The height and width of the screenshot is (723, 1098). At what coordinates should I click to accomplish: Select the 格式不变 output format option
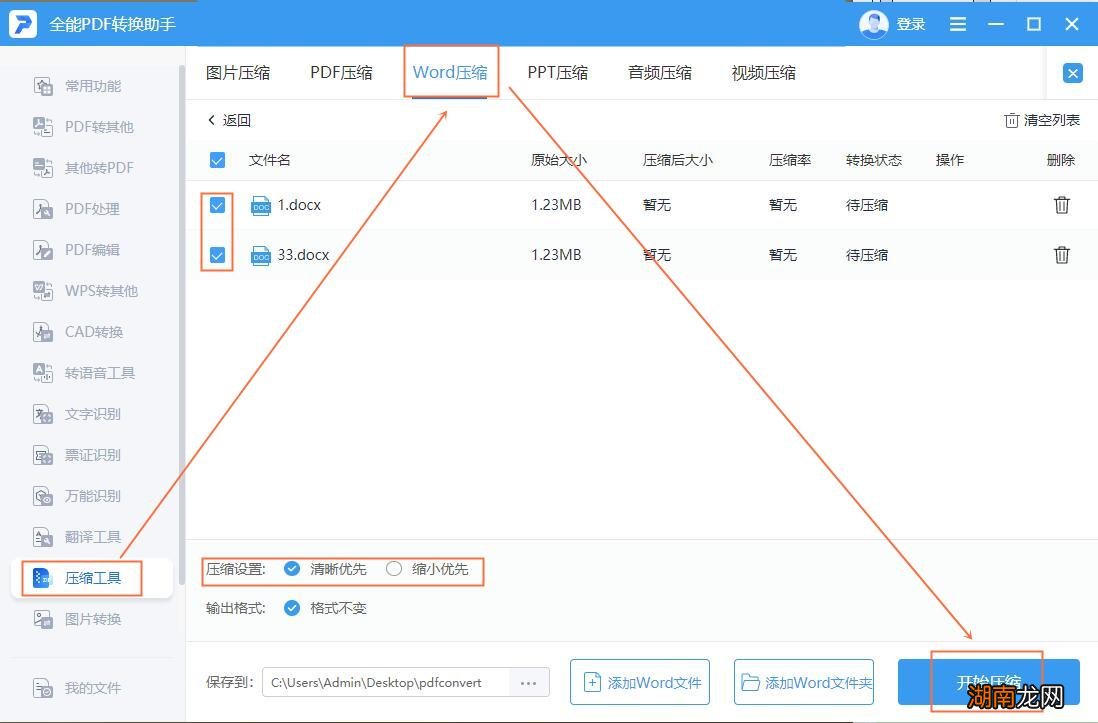coord(291,608)
